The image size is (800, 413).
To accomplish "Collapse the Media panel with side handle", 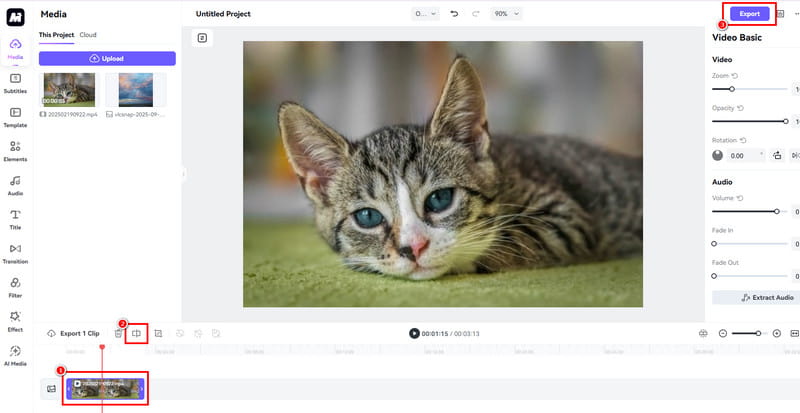I will tap(183, 174).
